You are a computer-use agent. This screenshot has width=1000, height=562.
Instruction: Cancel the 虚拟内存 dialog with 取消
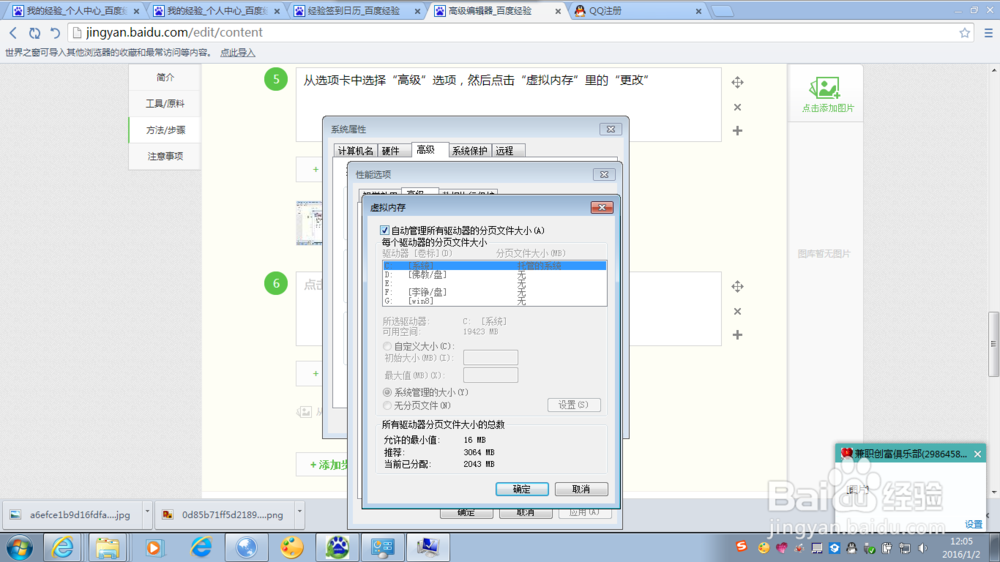click(x=581, y=489)
